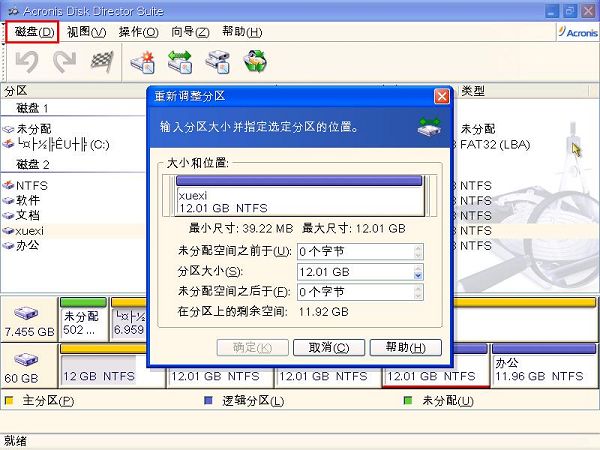Click the disabled 确定(K) button
The width and height of the screenshot is (600, 450).
tap(253, 348)
